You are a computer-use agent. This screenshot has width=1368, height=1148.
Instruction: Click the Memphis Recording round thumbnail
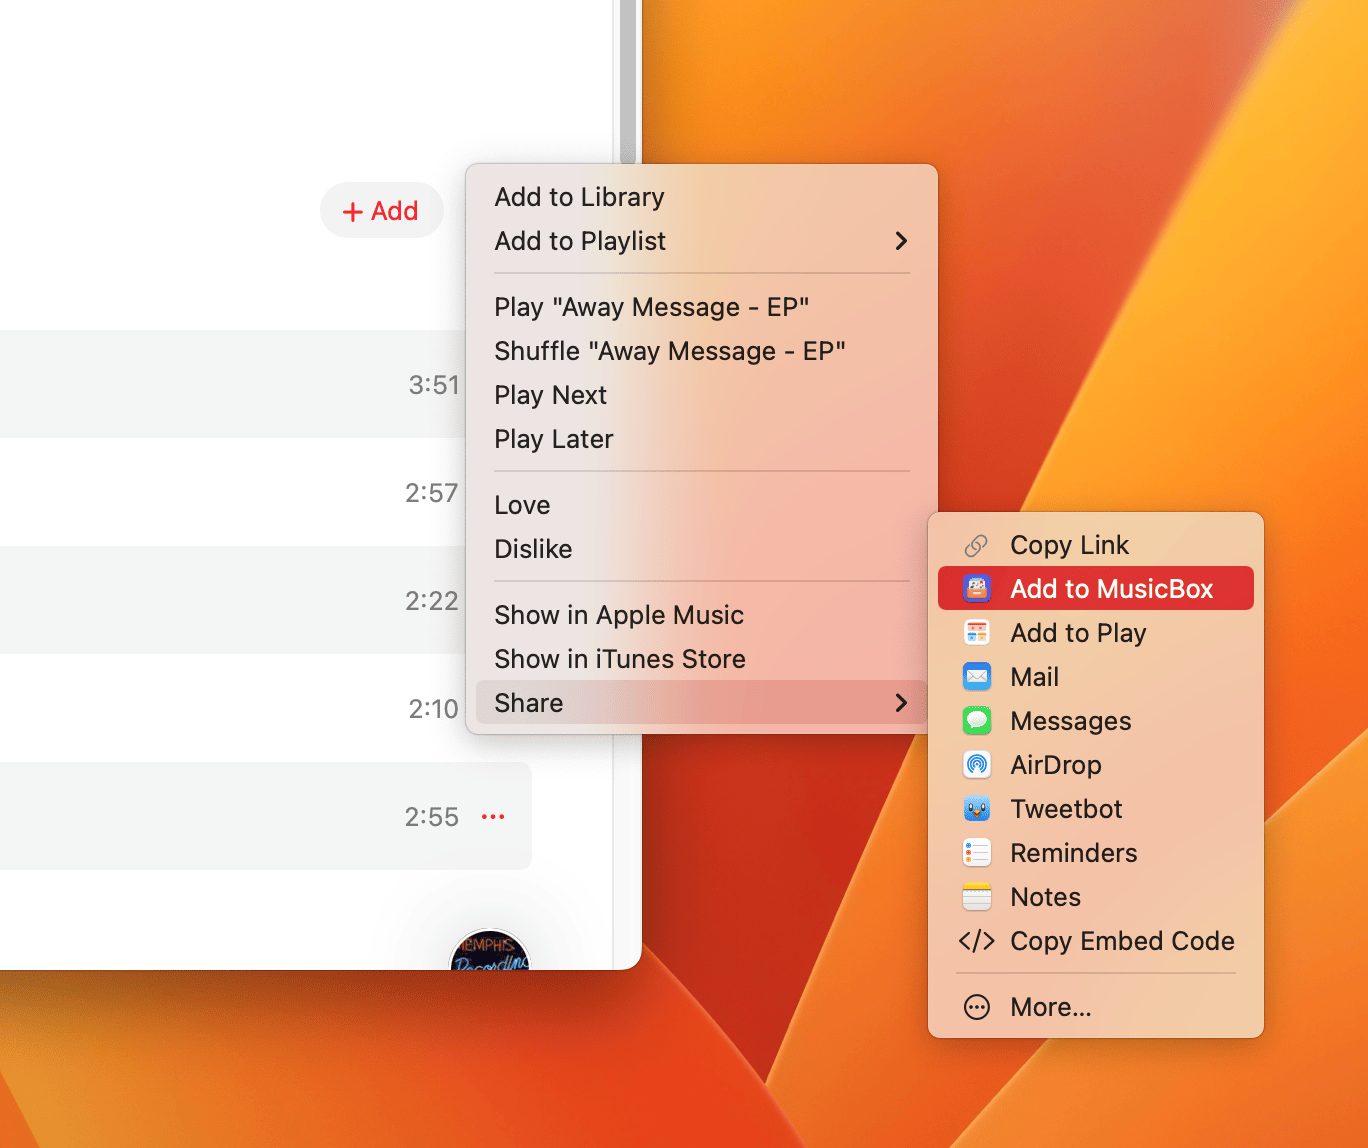click(489, 950)
